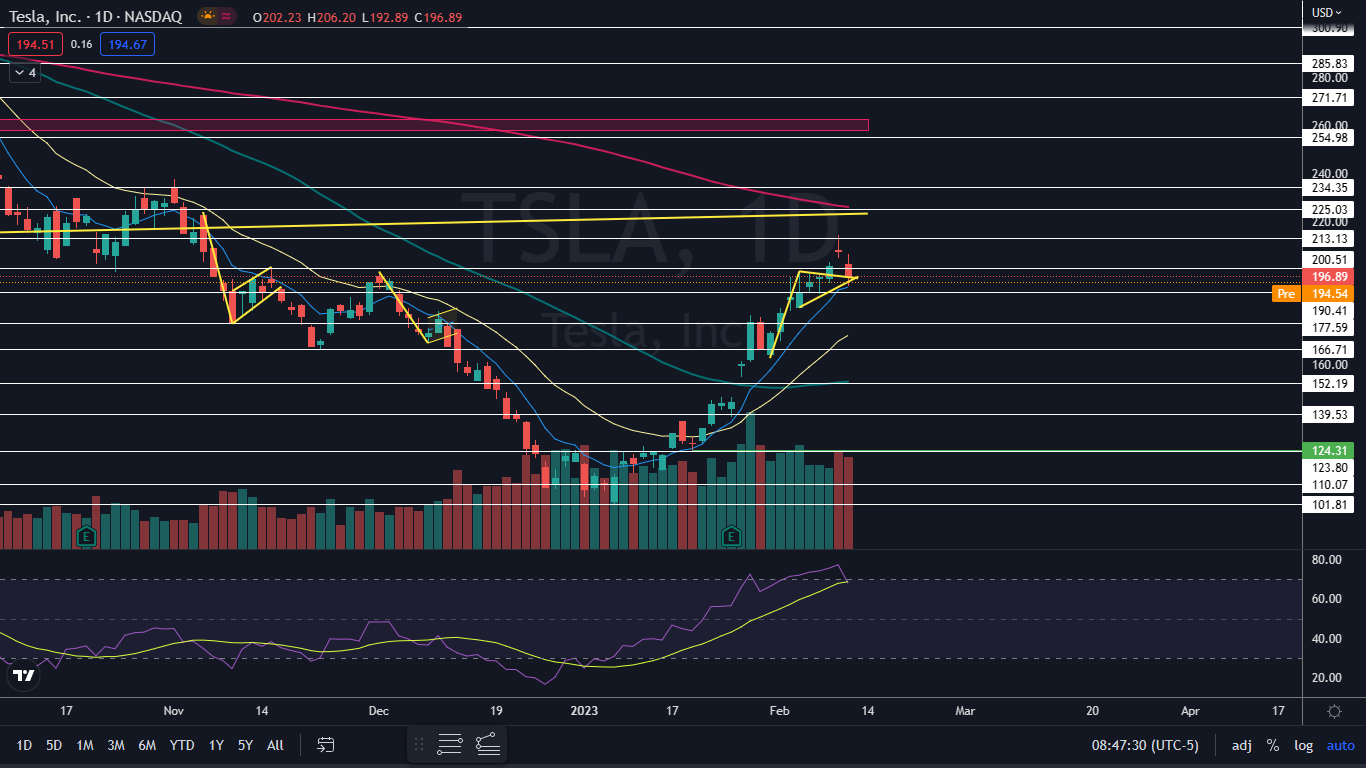The image size is (1366, 768).
Task: Click the 2023 date on time axis
Action: click(x=584, y=711)
